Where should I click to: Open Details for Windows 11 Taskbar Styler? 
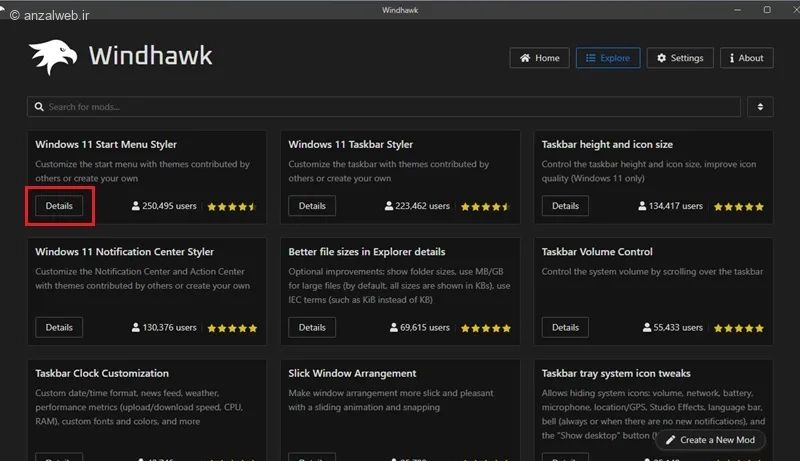(312, 206)
